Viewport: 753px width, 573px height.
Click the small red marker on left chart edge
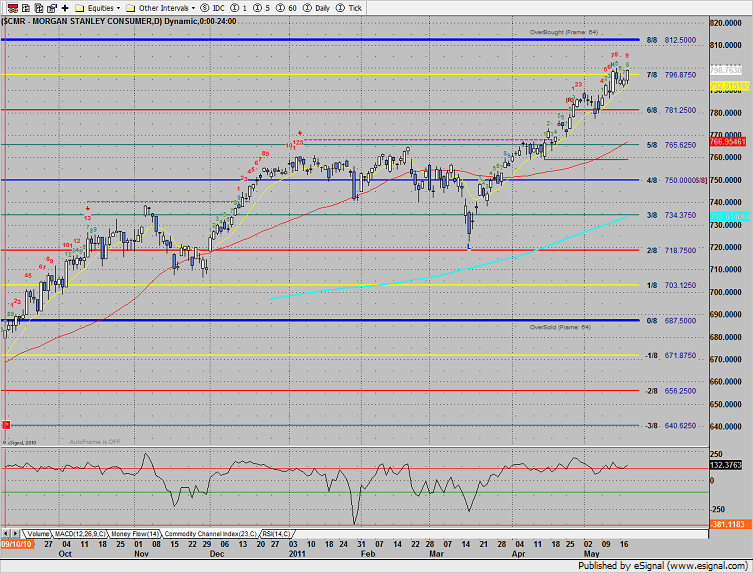pos(6,425)
